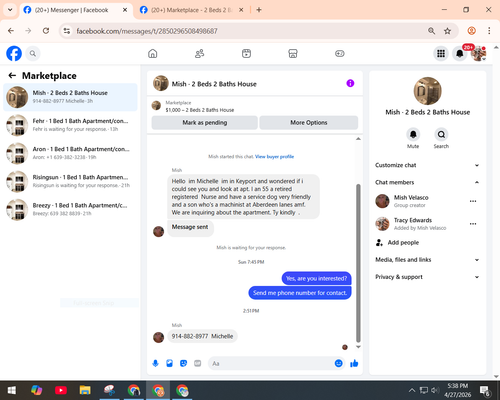Click the Mish conversation avatar in header
The height and width of the screenshot is (400, 500).
coord(161,83)
